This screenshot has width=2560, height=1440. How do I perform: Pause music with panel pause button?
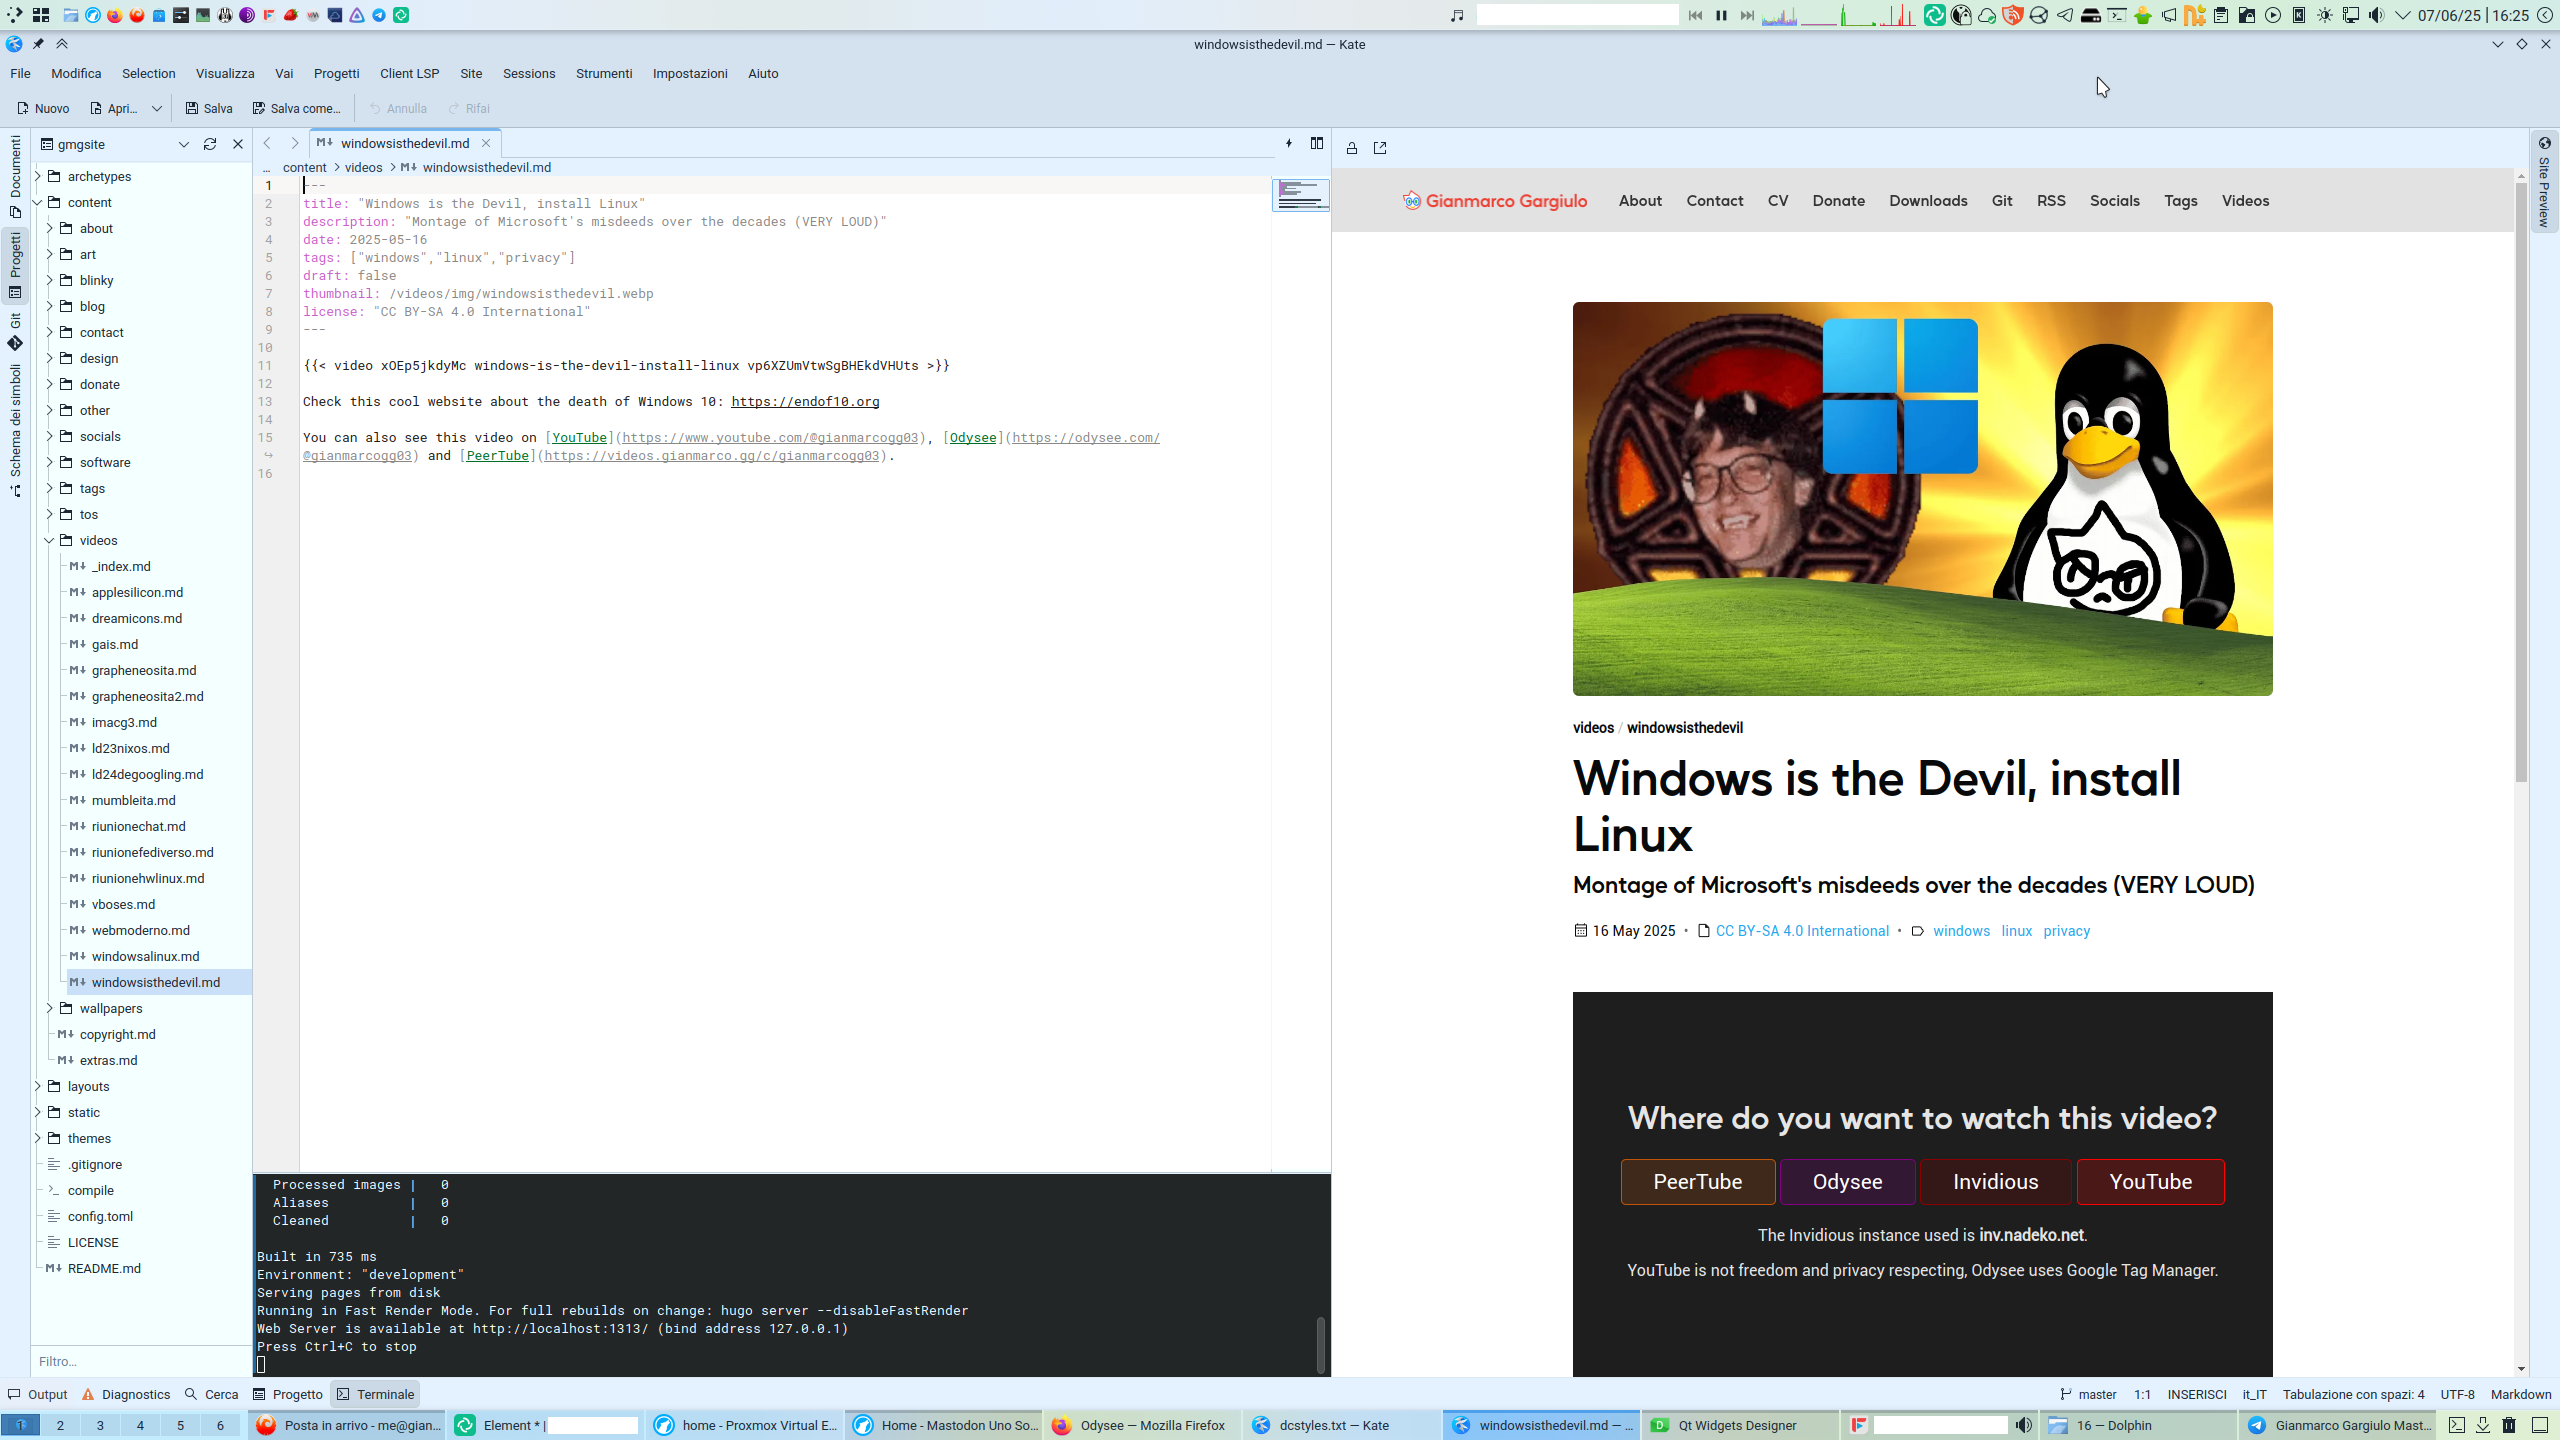pyautogui.click(x=1721, y=15)
